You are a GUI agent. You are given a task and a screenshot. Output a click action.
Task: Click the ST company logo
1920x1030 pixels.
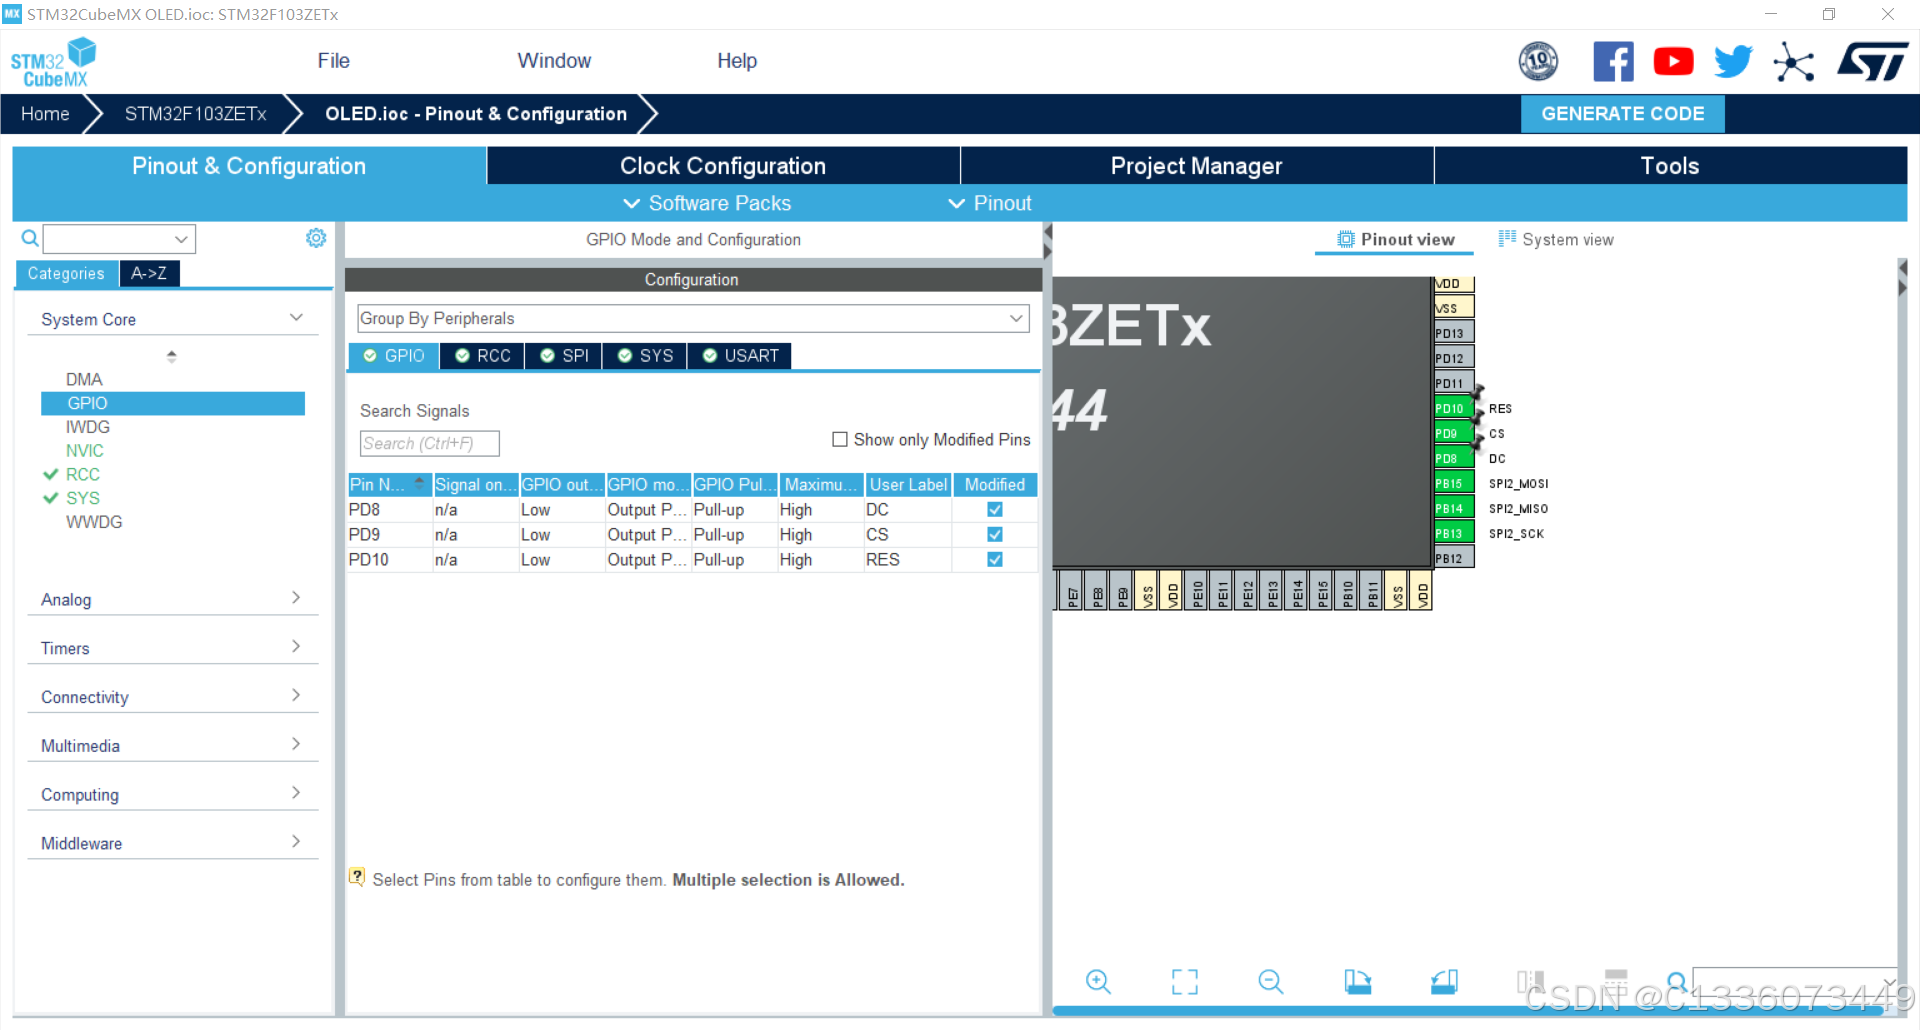pos(1873,62)
